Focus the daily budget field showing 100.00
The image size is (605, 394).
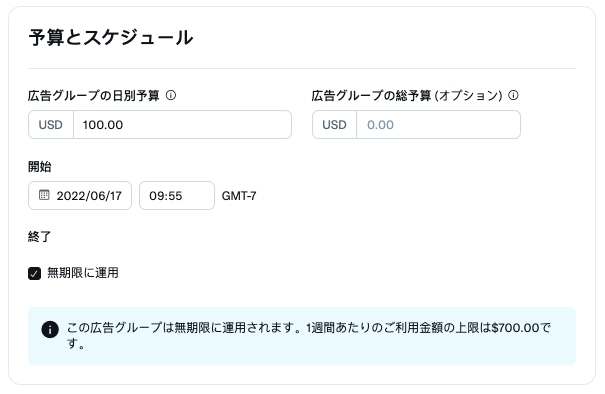[x=183, y=125]
